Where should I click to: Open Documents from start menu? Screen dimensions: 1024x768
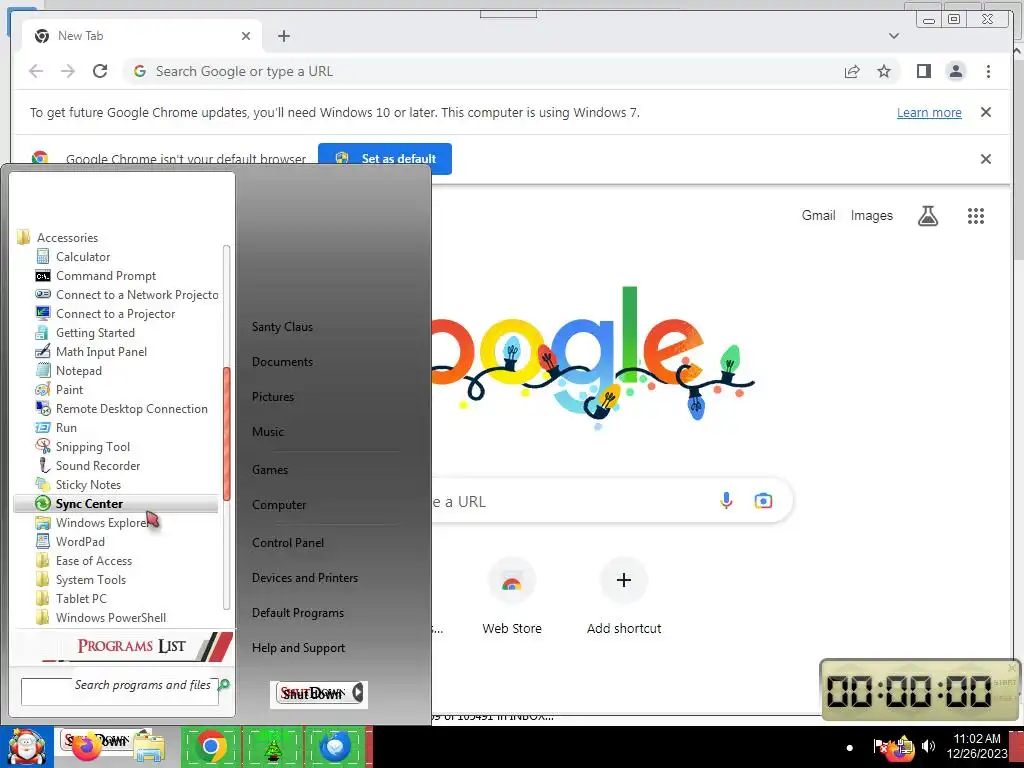click(282, 362)
